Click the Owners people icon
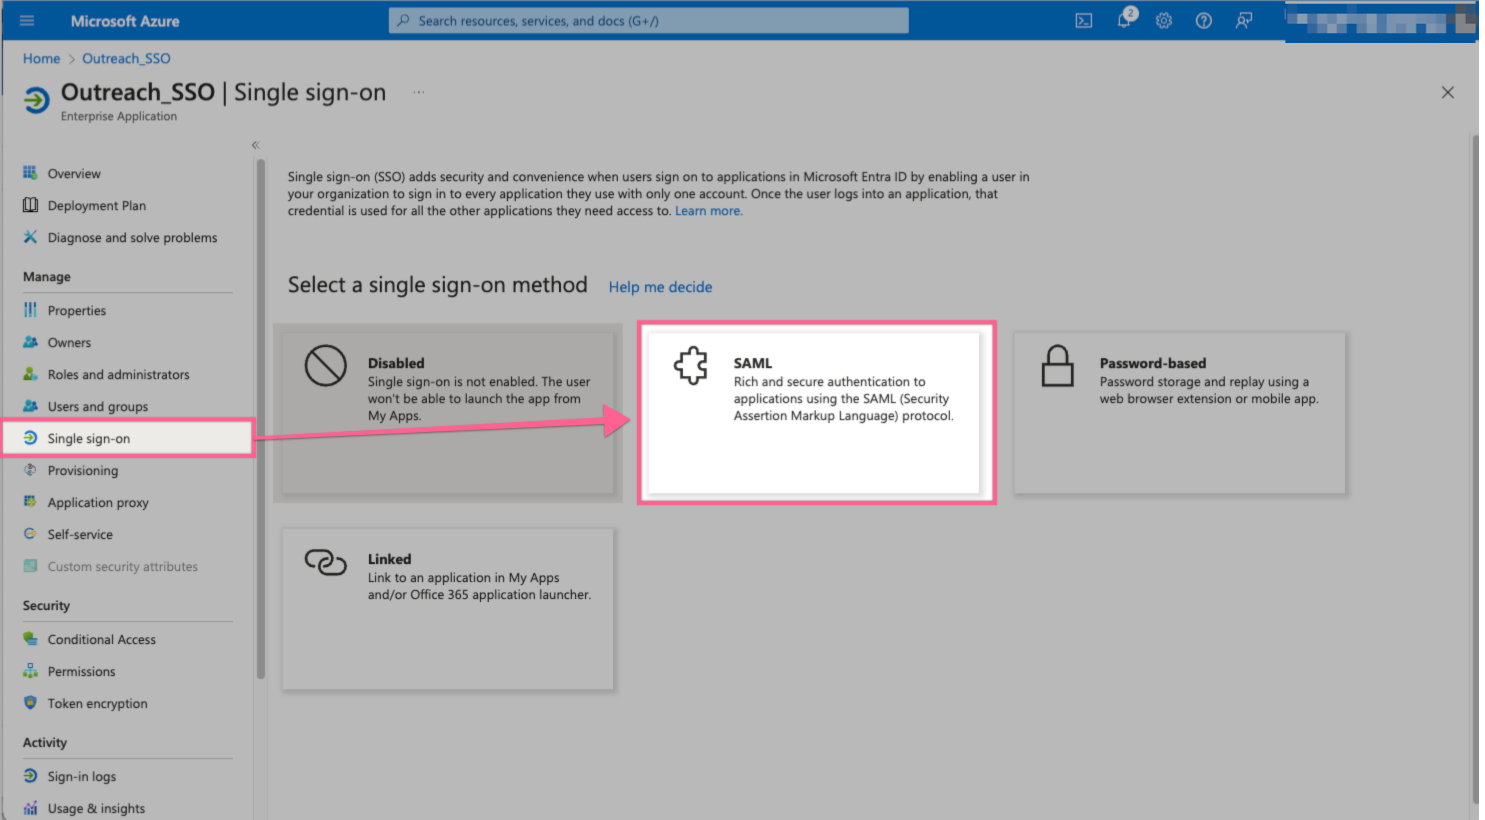The width and height of the screenshot is (1485, 820). coord(30,342)
